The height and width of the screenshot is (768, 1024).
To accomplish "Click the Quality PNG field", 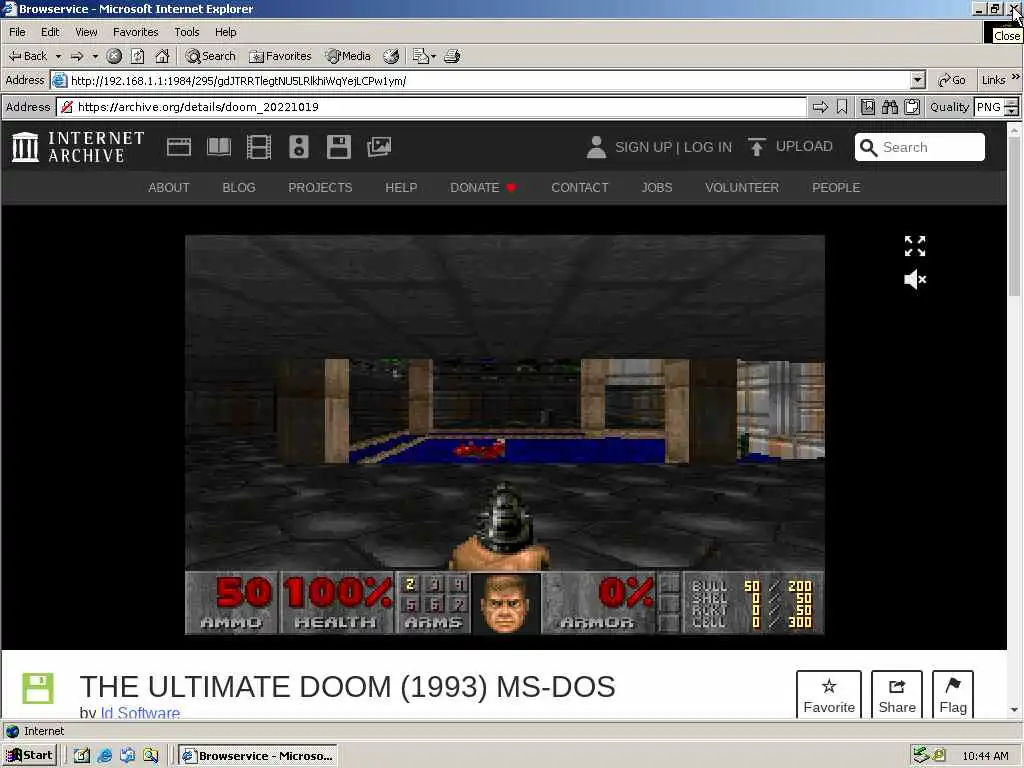I will (989, 107).
